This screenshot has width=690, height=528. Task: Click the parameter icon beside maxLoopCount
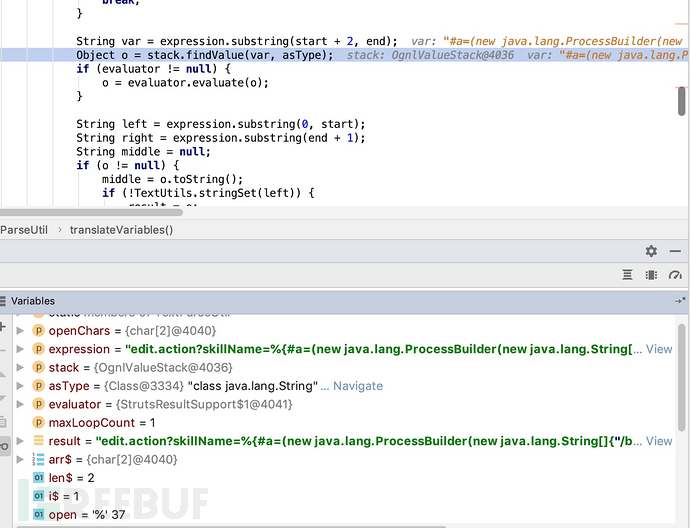tap(39, 422)
